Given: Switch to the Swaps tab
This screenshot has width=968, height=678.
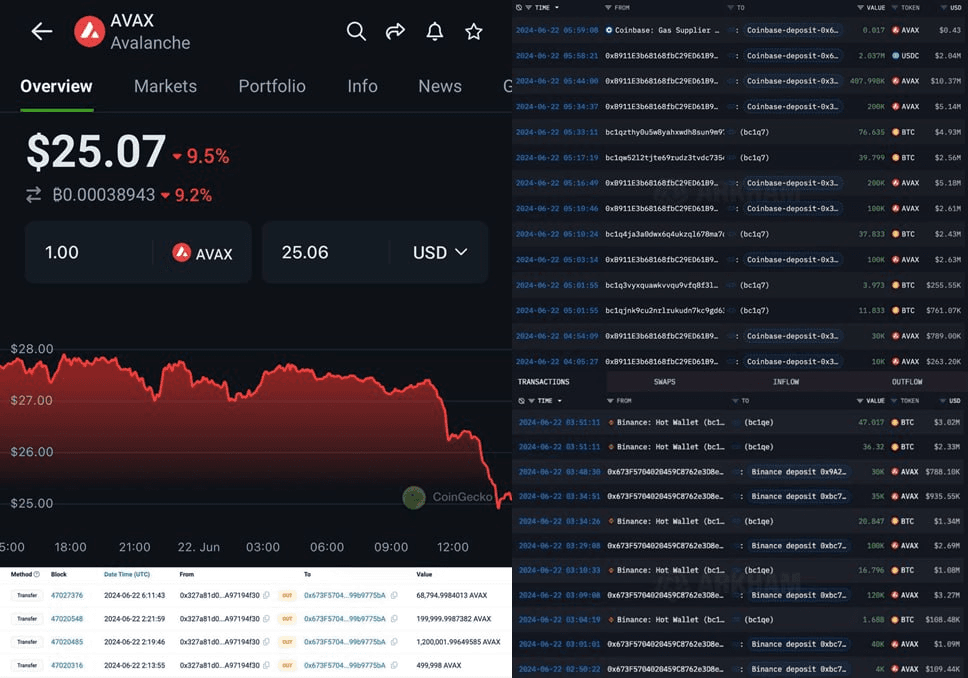Looking at the screenshot, I should point(665,382).
